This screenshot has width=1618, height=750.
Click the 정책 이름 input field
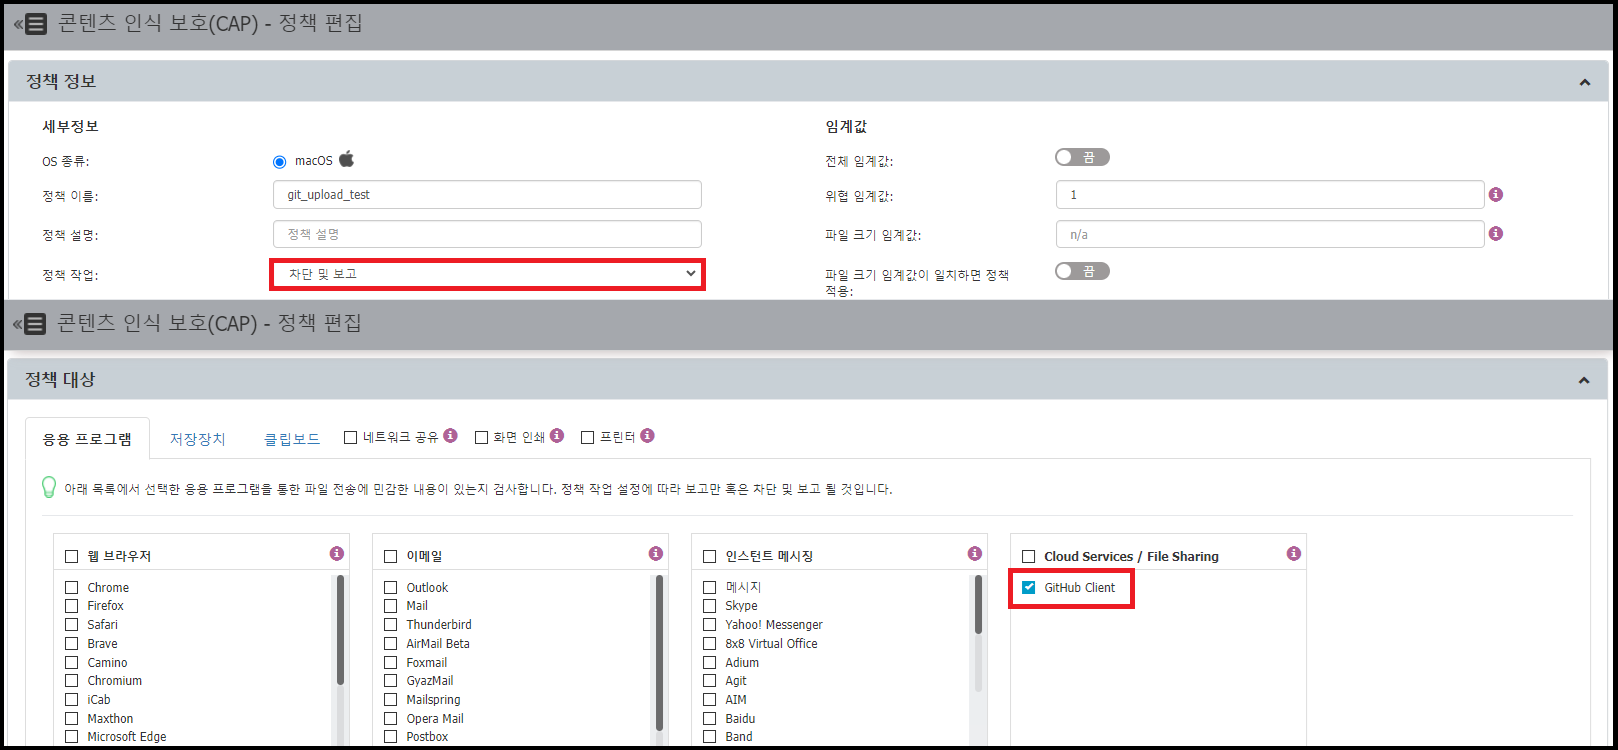click(x=487, y=195)
